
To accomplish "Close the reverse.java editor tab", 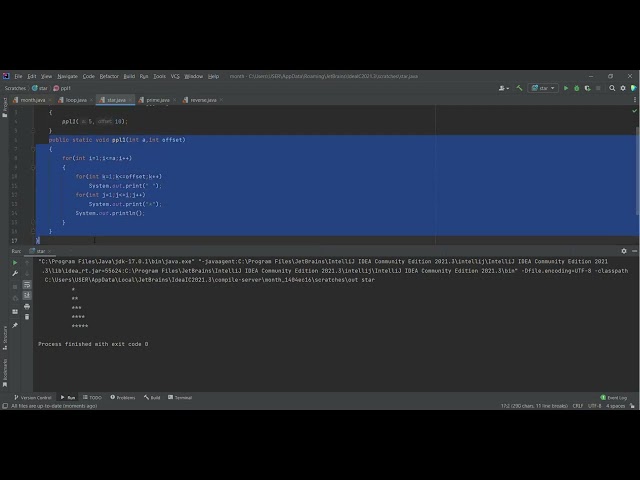I will (221, 100).
